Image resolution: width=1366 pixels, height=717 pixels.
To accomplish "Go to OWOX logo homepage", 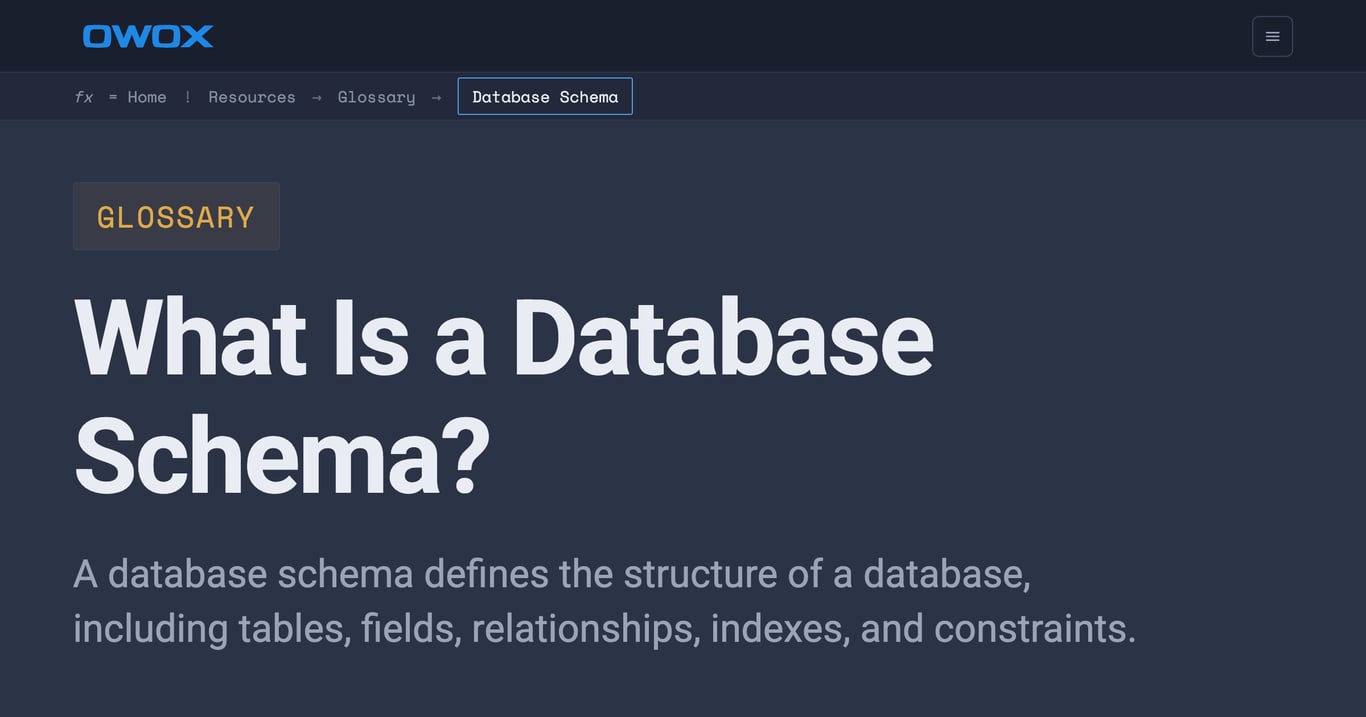I will pos(148,36).
